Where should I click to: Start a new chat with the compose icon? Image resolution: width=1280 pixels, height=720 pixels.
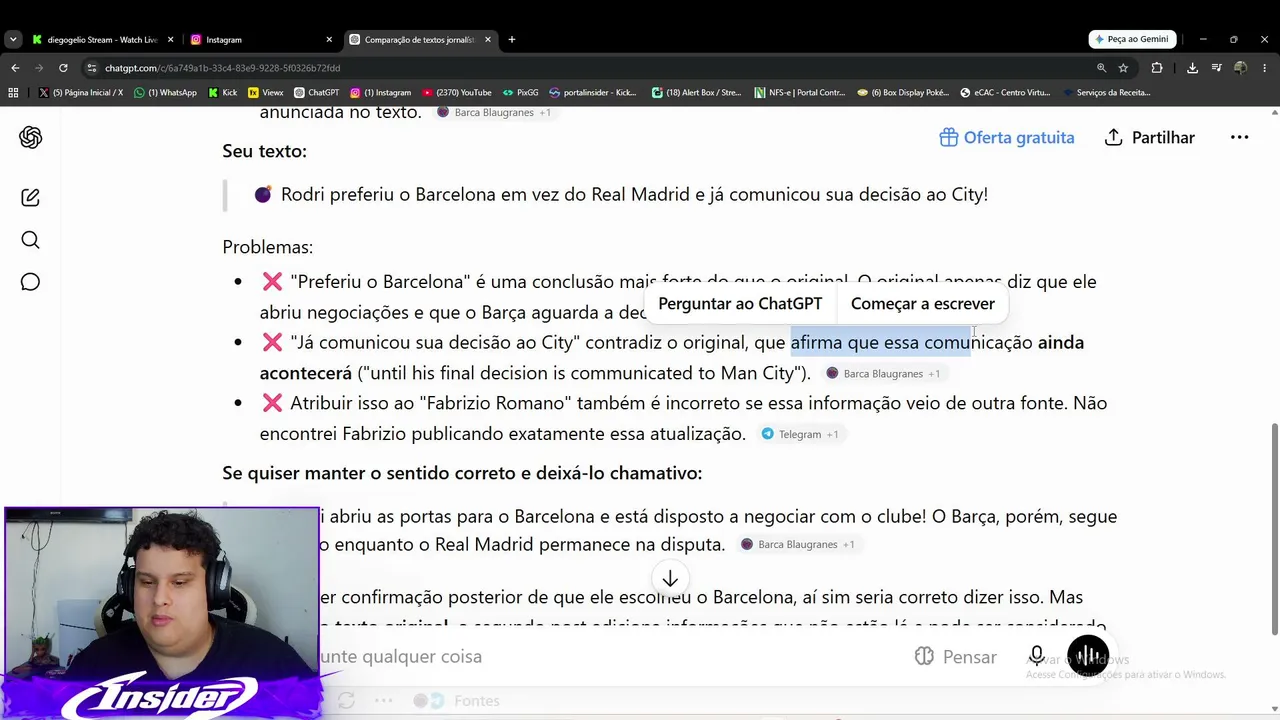[x=31, y=198]
